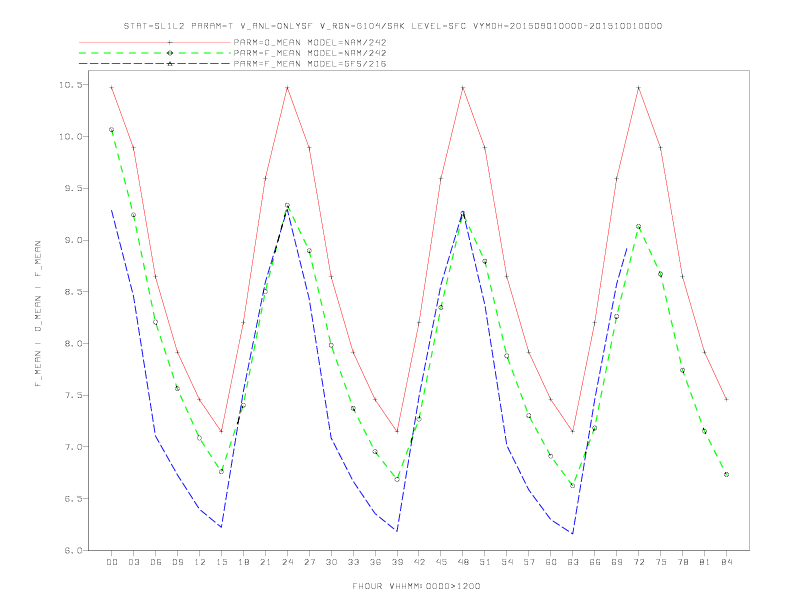Image resolution: width=792 pixels, height=612 pixels.
Task: Click x-axis tick label 45
Action: [x=441, y=562]
